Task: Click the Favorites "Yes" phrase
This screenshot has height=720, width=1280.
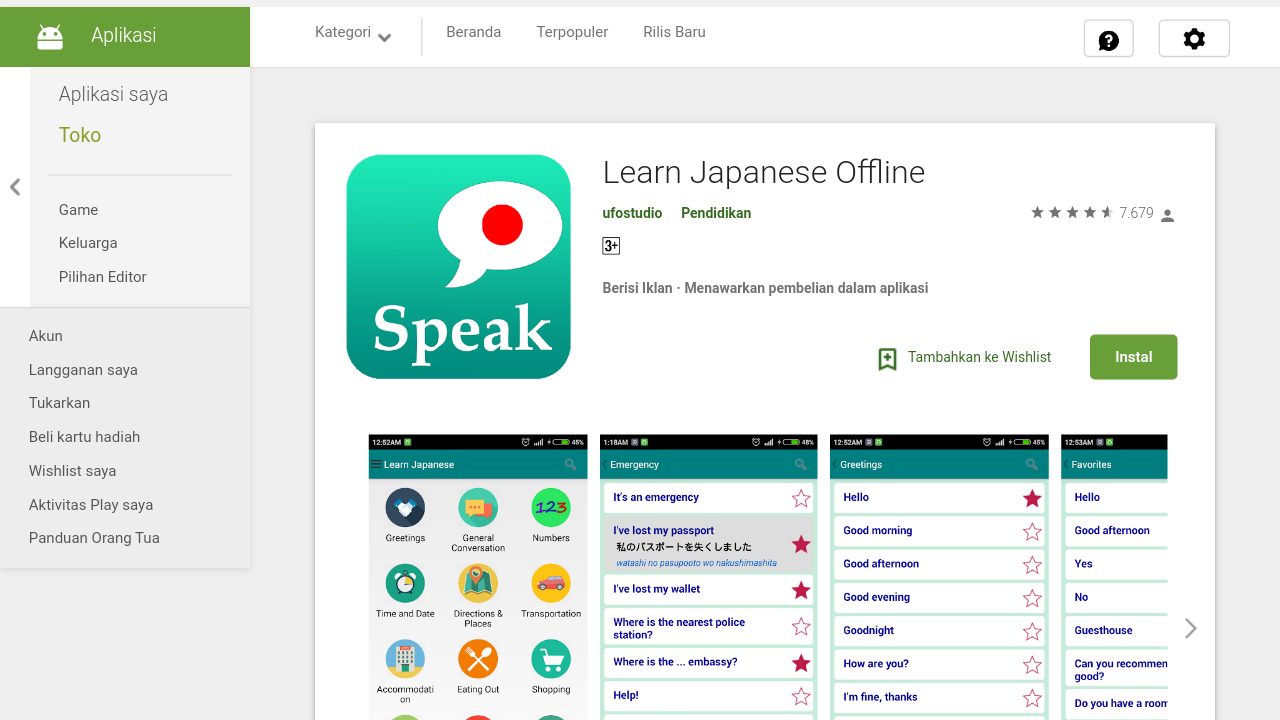Action: [x=1083, y=564]
